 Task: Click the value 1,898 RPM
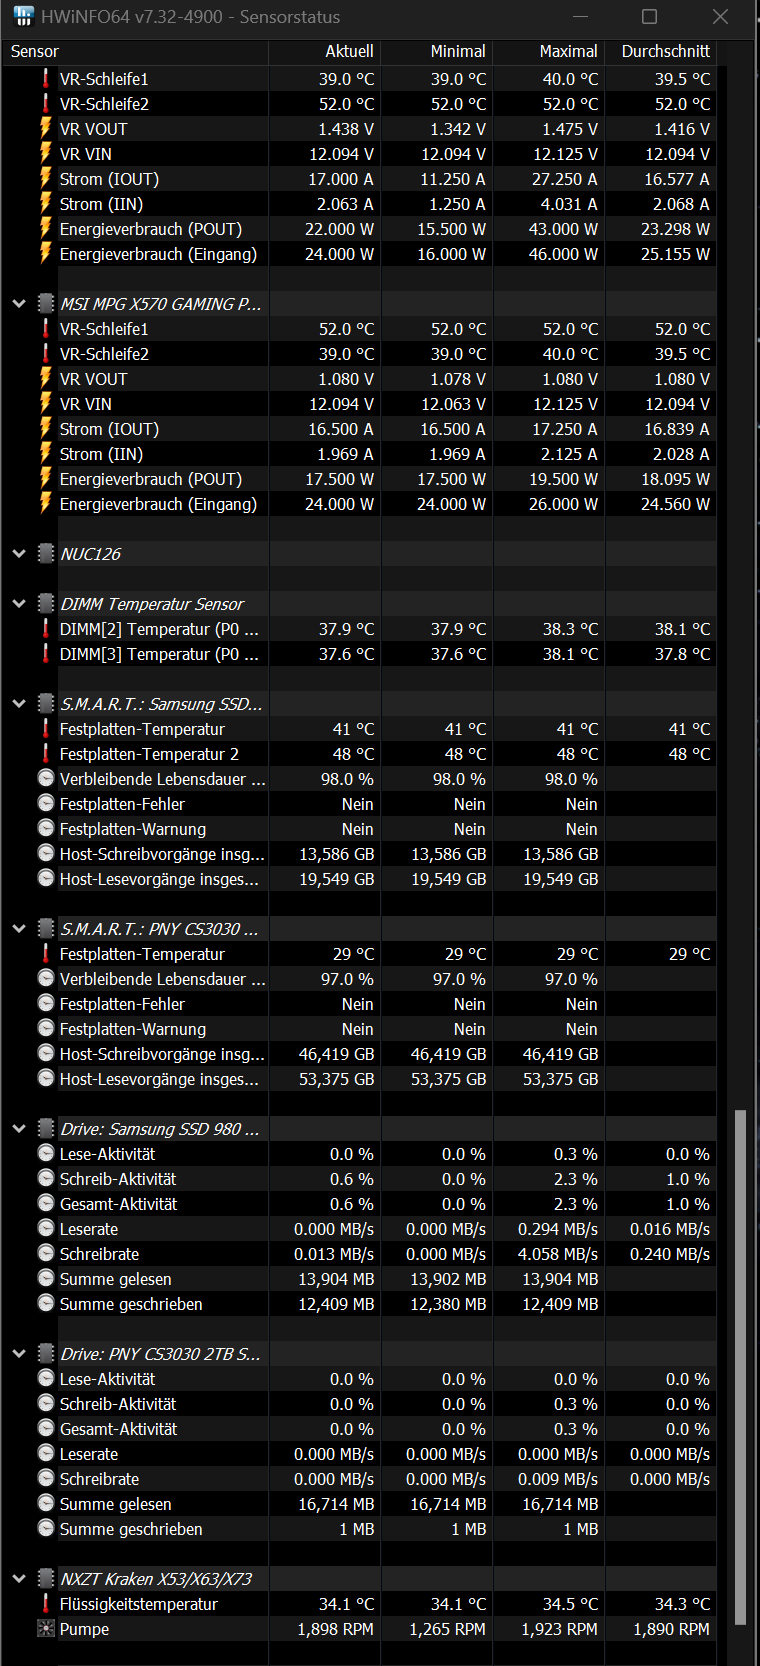pyautogui.click(x=335, y=1629)
